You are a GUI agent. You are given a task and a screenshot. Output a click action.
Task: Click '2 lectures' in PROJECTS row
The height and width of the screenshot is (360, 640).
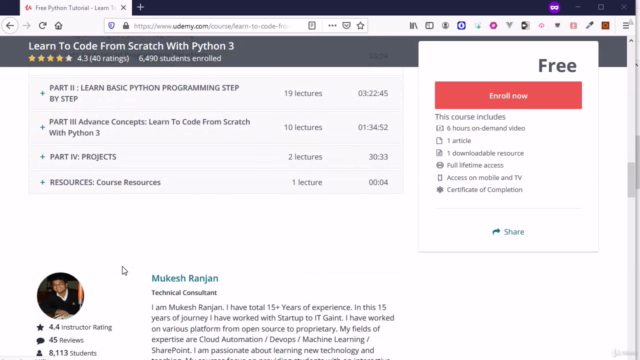tap(305, 157)
